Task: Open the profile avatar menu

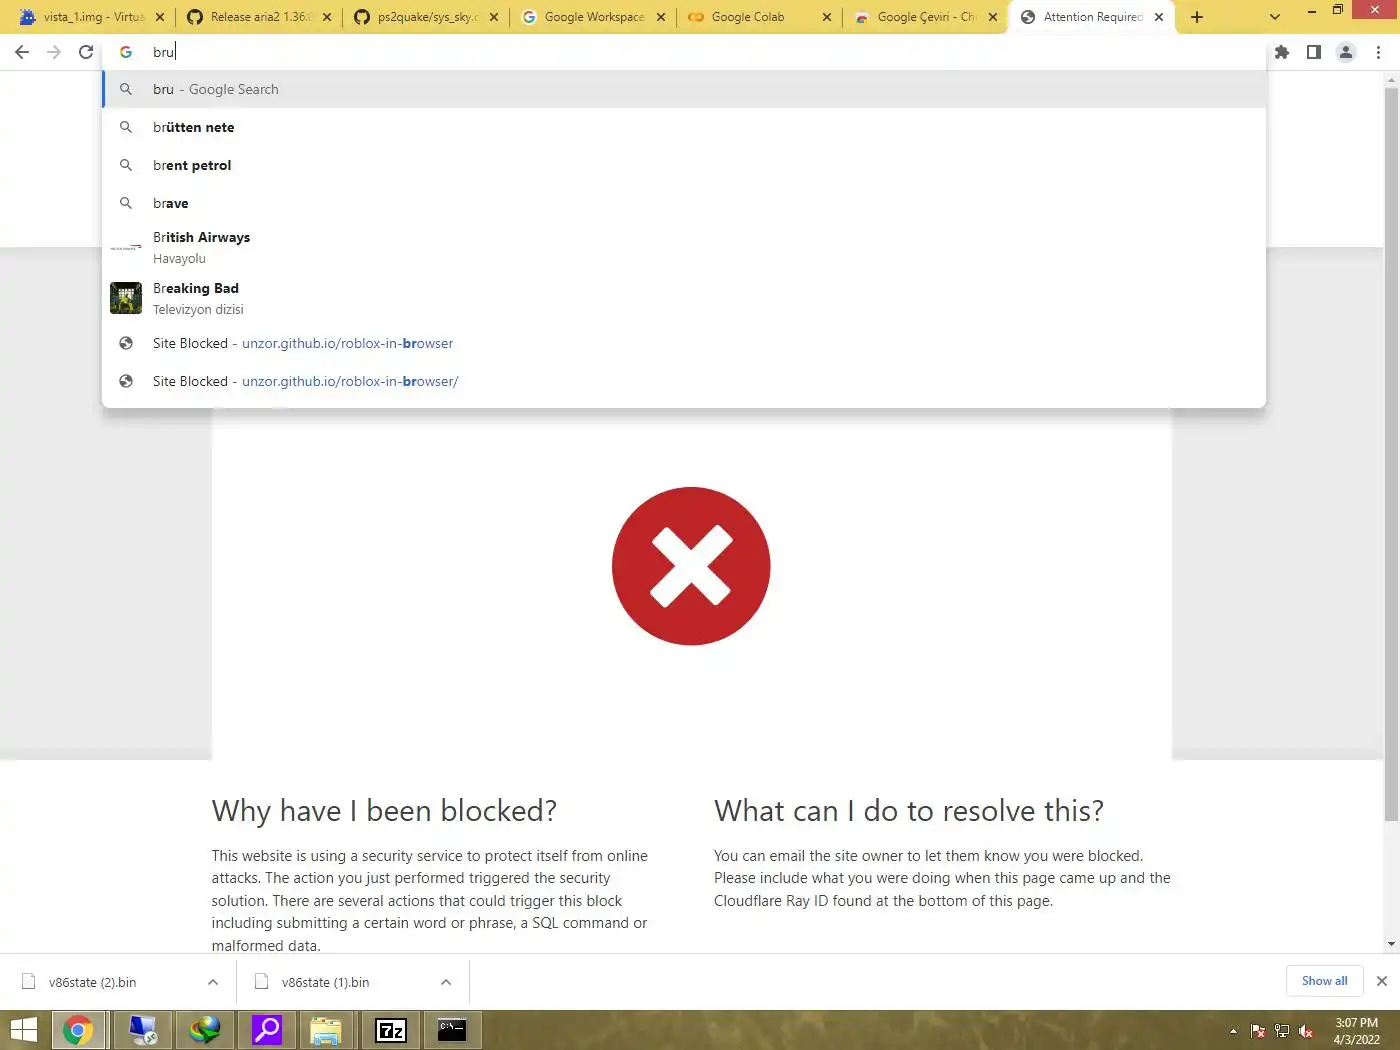Action: [1346, 52]
